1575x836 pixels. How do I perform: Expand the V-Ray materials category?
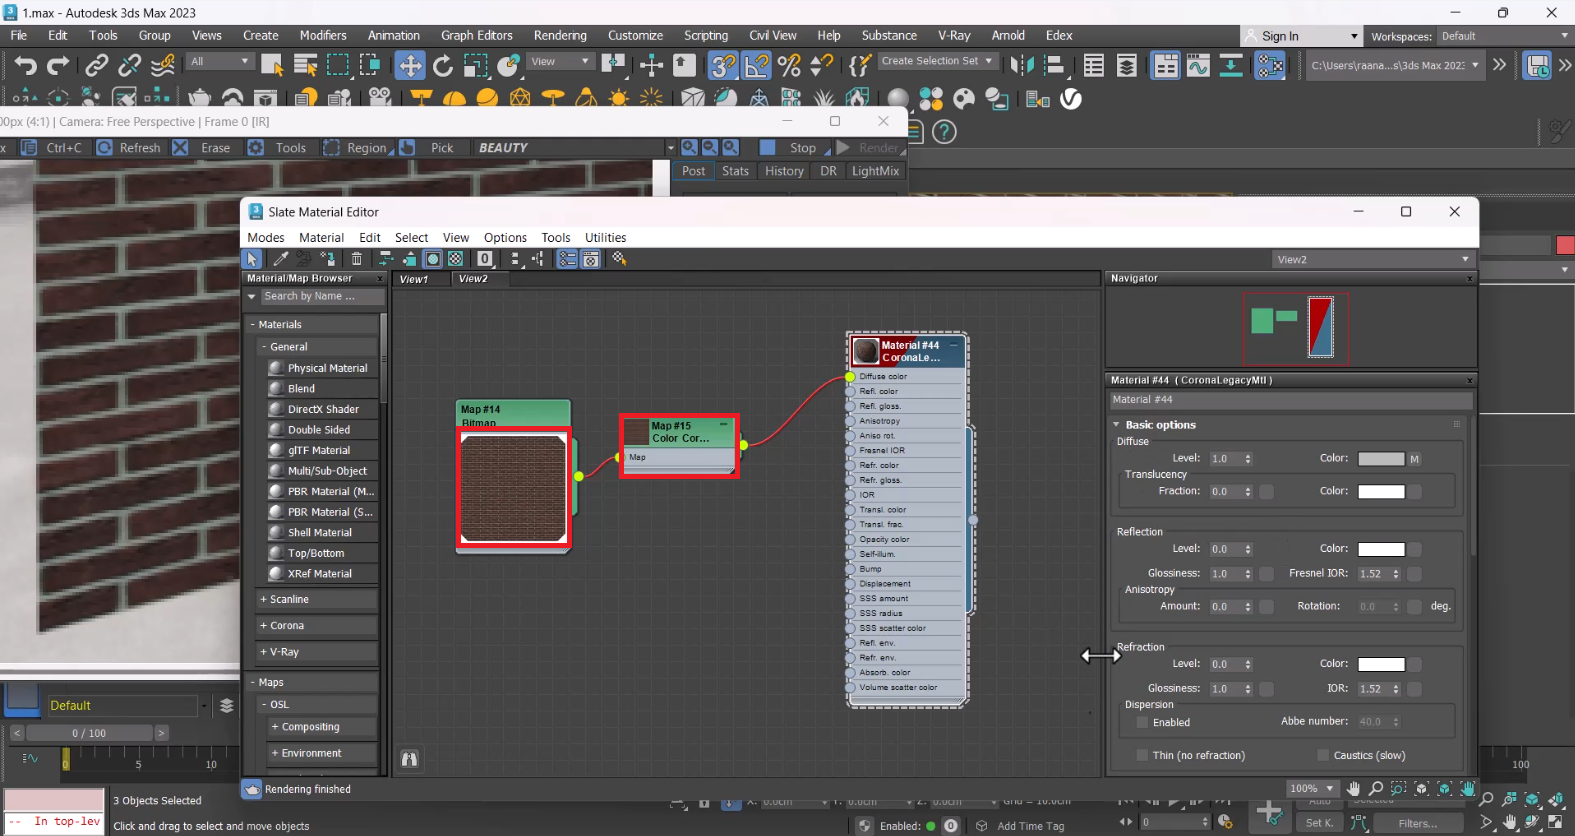click(264, 652)
